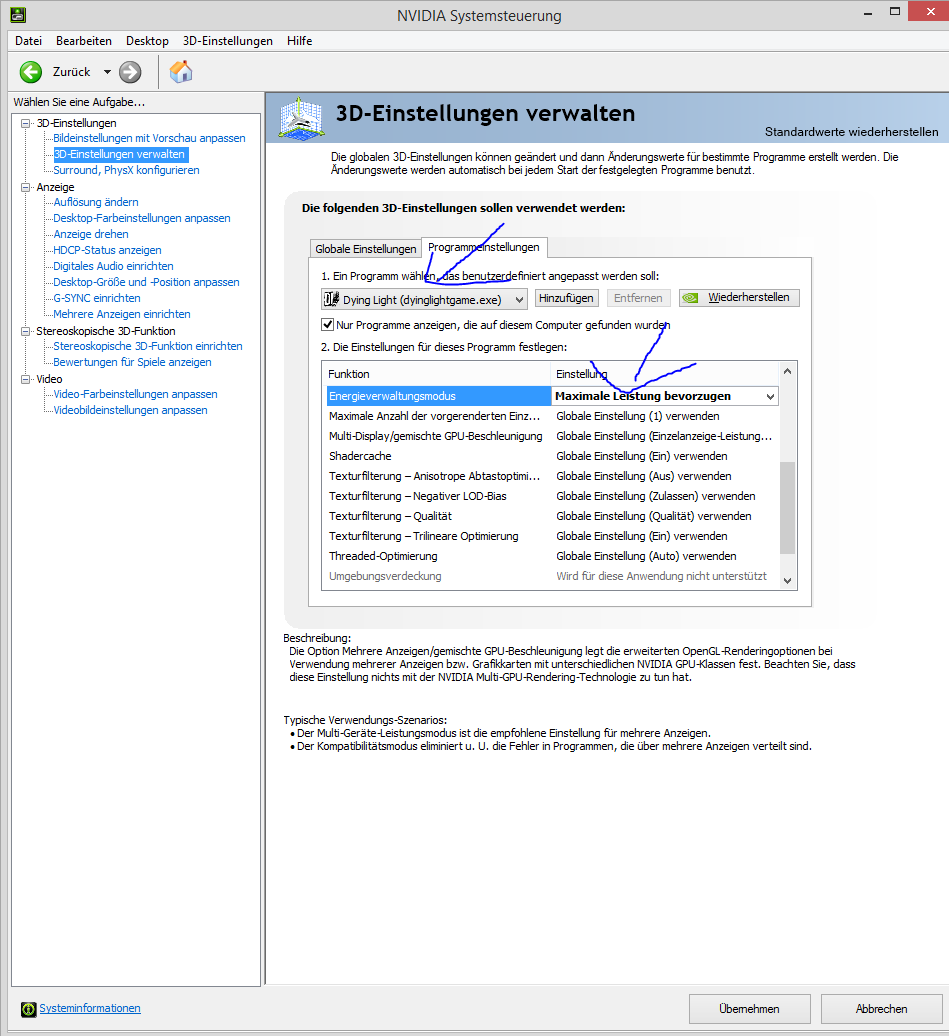Click the home icon in toolbar
Screen dimensions: 949x1036
[180, 72]
